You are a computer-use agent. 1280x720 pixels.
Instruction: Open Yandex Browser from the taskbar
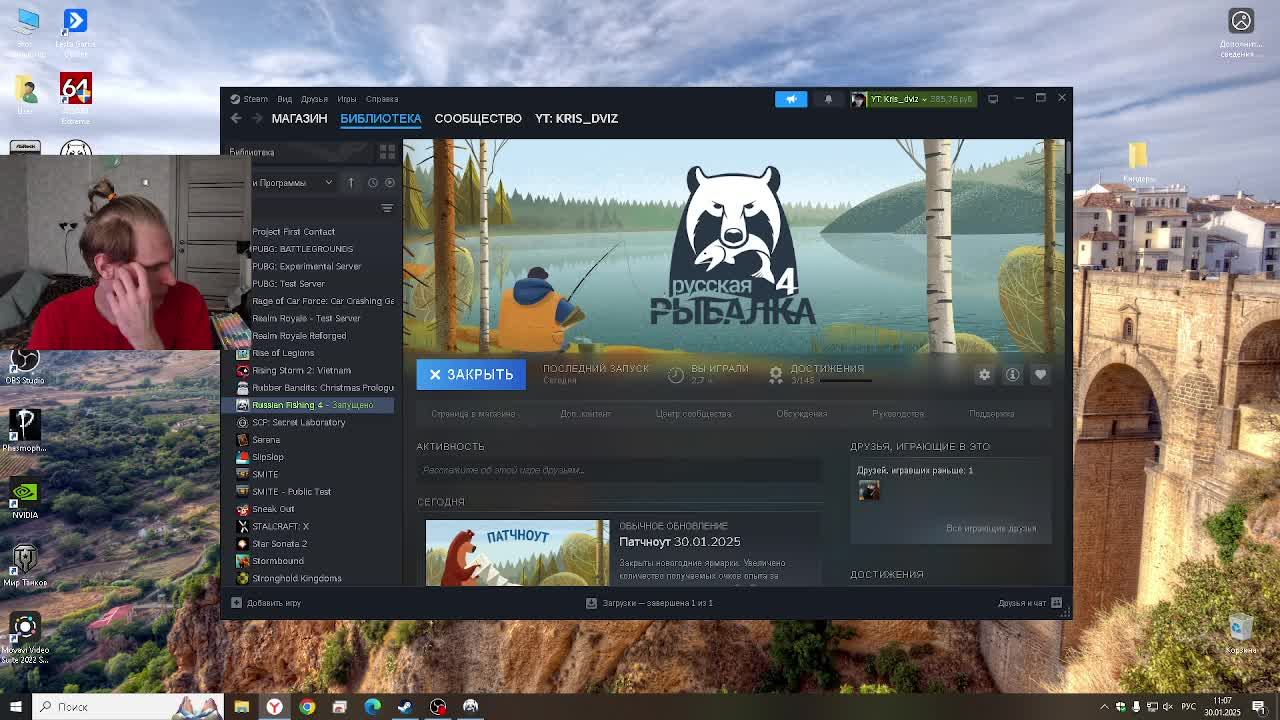pyautogui.click(x=274, y=706)
